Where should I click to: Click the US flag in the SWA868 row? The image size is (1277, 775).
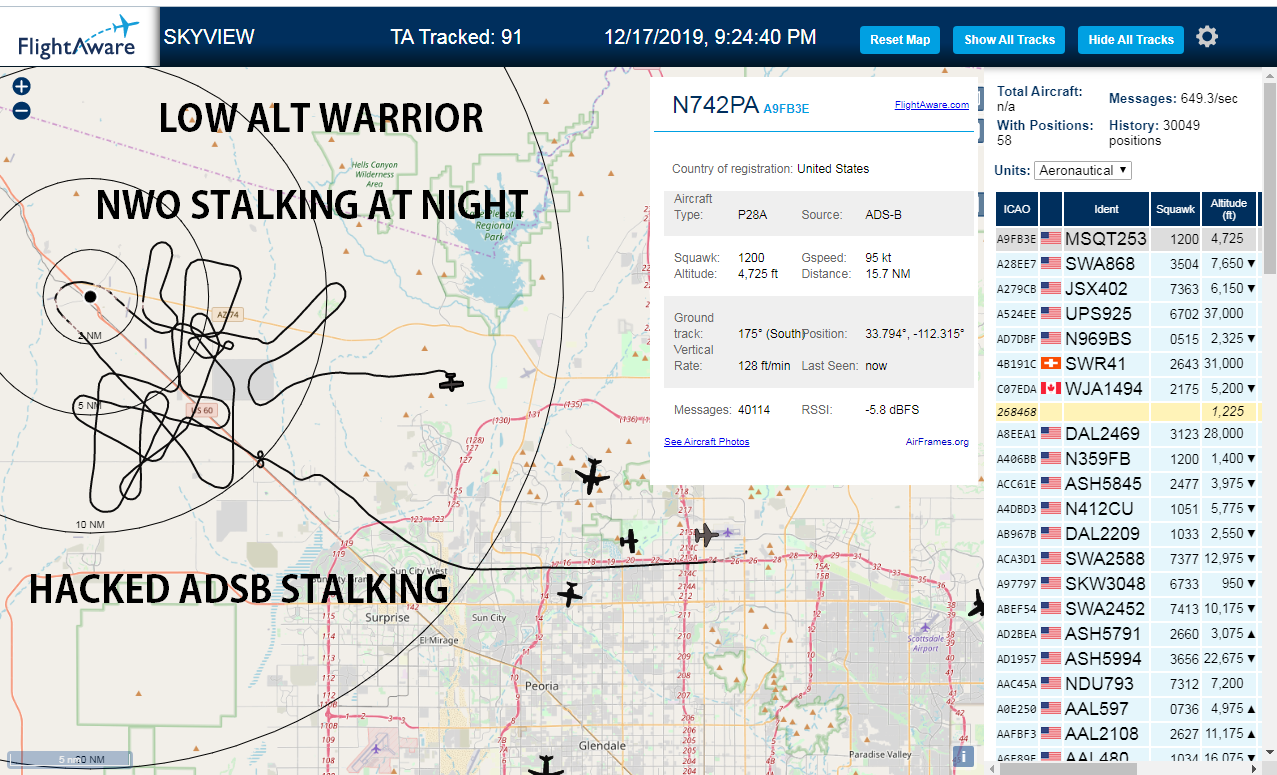(1050, 264)
